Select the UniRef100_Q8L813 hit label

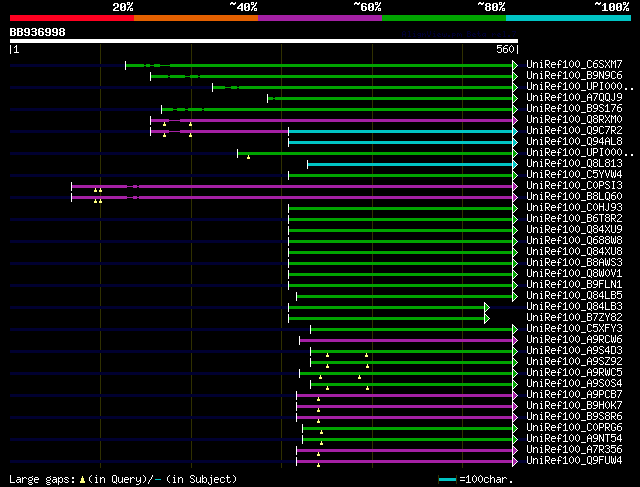coord(574,164)
